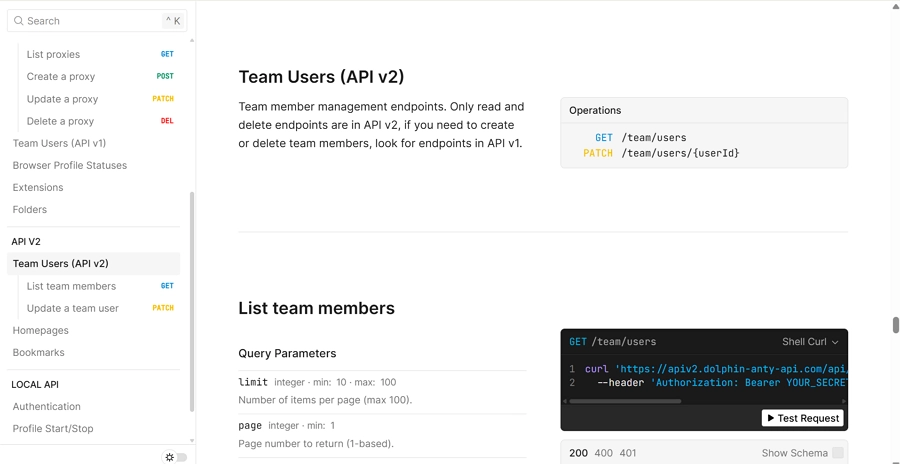Open List team members in sidebar
This screenshot has height=464, width=900.
click(71, 286)
